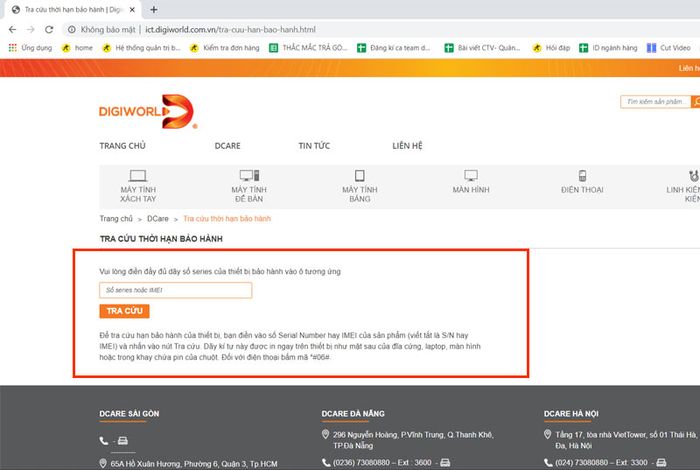
Task: Open the Hỏi đáp bookmark
Action: pos(551,48)
